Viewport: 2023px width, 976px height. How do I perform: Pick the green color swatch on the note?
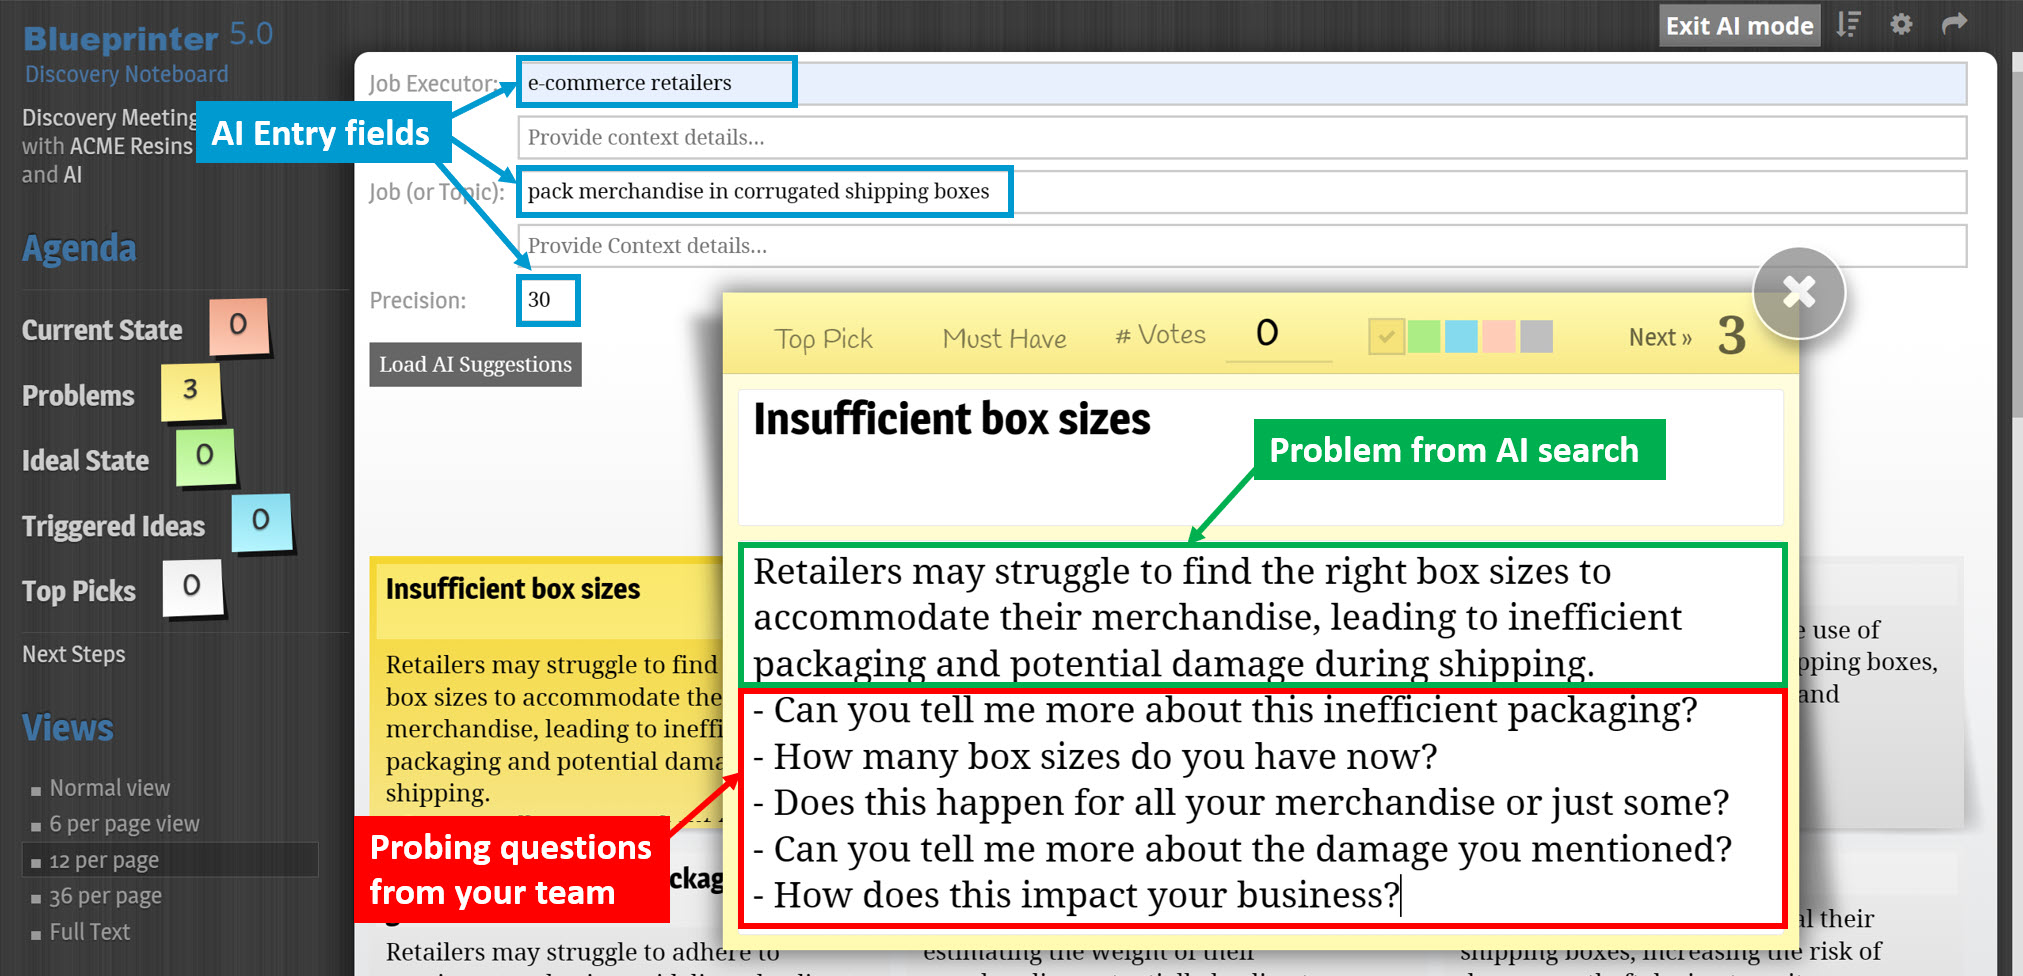(1423, 336)
